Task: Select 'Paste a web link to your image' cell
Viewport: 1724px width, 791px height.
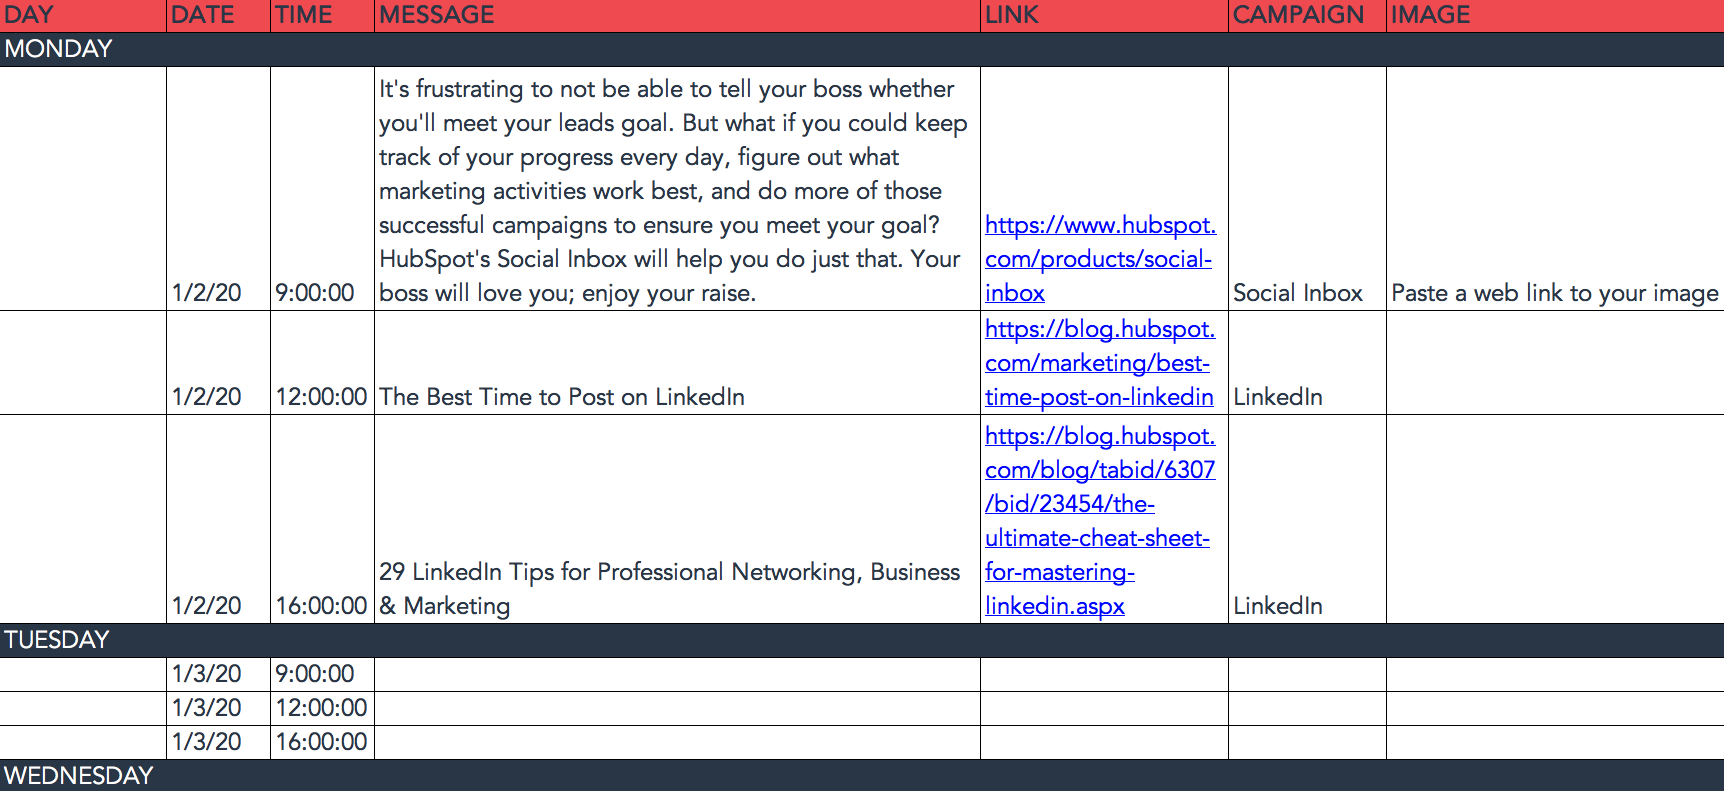Action: pos(1555,189)
